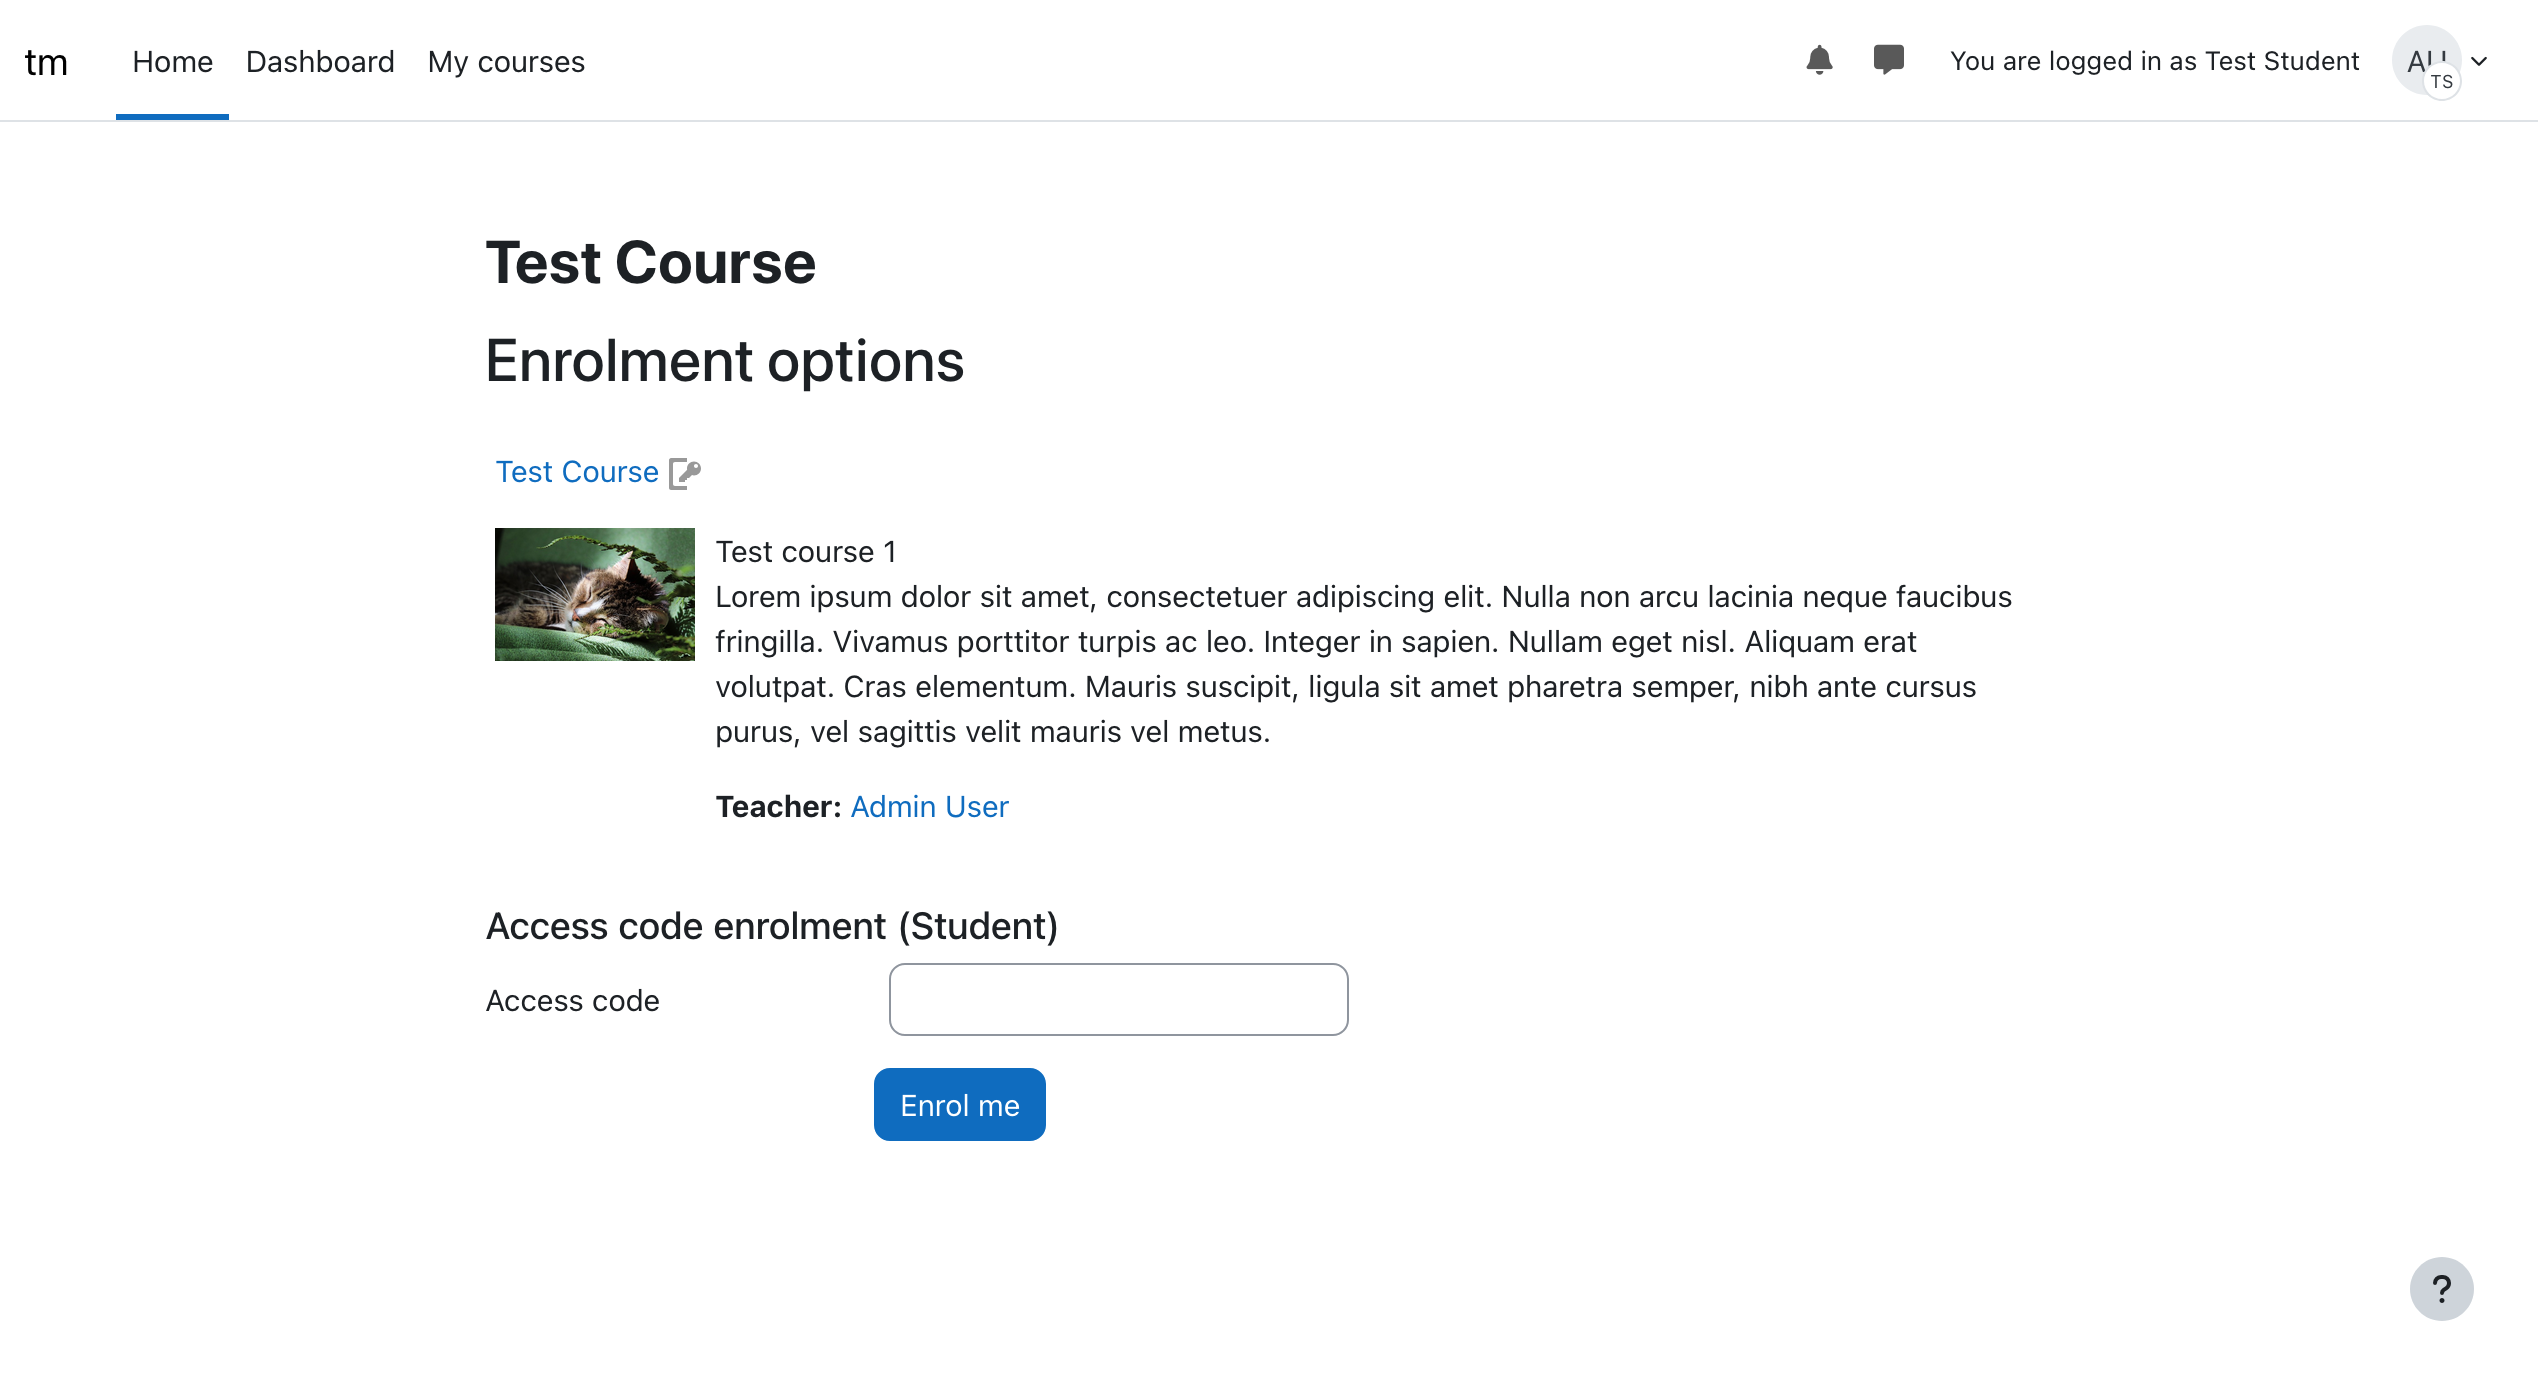
Task: Open the blue Test Course link
Action: tap(577, 472)
